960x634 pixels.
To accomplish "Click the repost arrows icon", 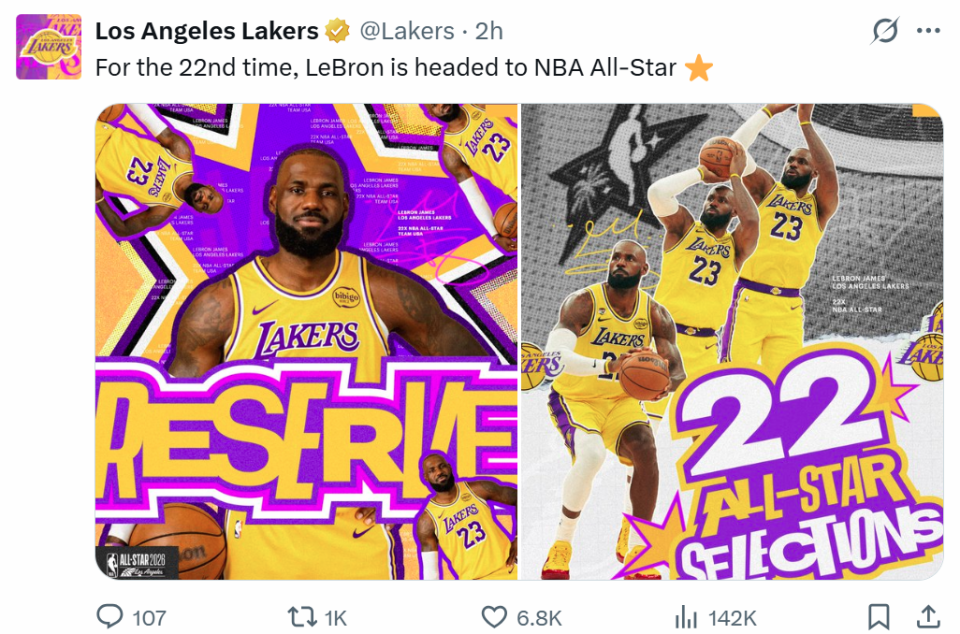I will pyautogui.click(x=302, y=616).
